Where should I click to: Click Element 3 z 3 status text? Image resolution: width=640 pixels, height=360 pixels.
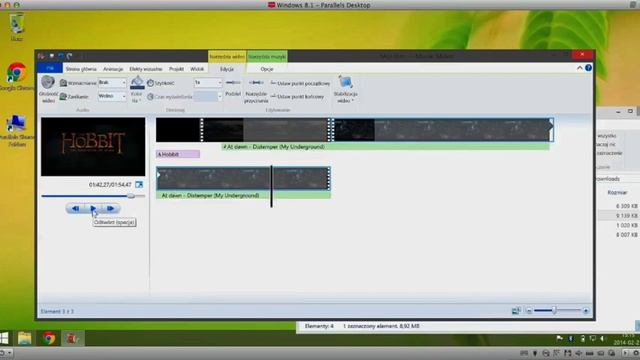57,311
